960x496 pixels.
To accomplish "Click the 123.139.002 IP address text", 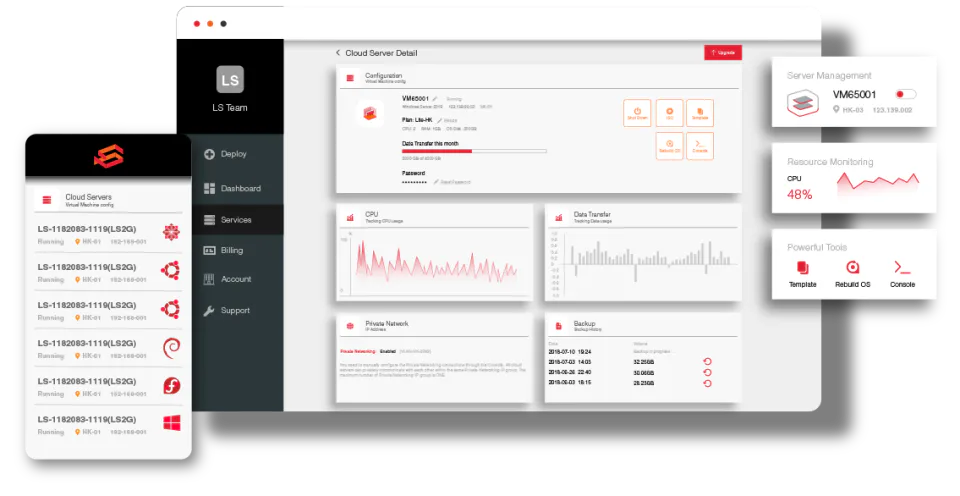I will point(892,110).
